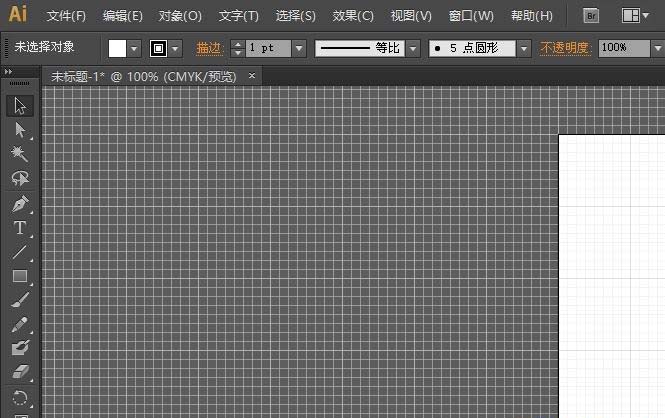Select the Eraser tool
This screenshot has height=418, width=665.
(x=20, y=372)
